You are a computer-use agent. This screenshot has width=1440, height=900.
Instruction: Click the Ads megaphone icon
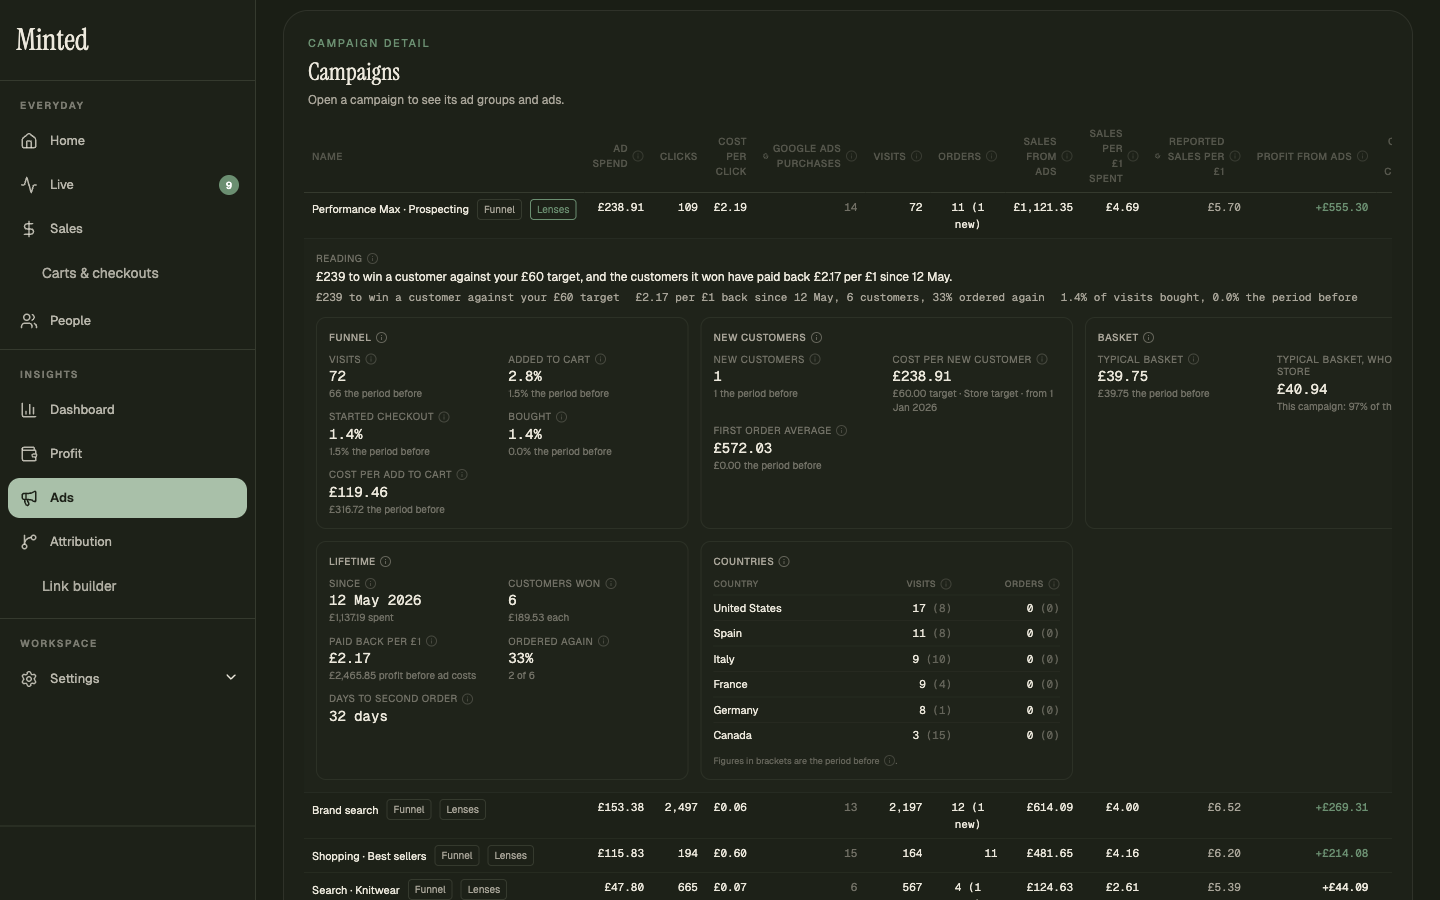pyautogui.click(x=29, y=498)
